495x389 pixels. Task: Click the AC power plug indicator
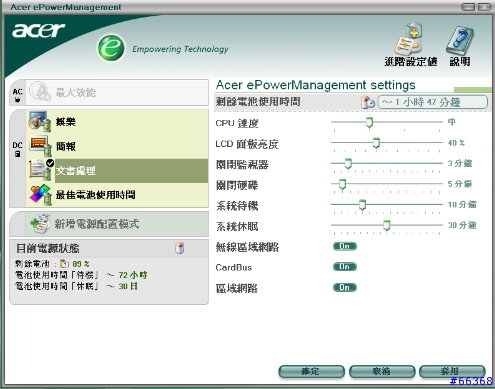pos(18,95)
